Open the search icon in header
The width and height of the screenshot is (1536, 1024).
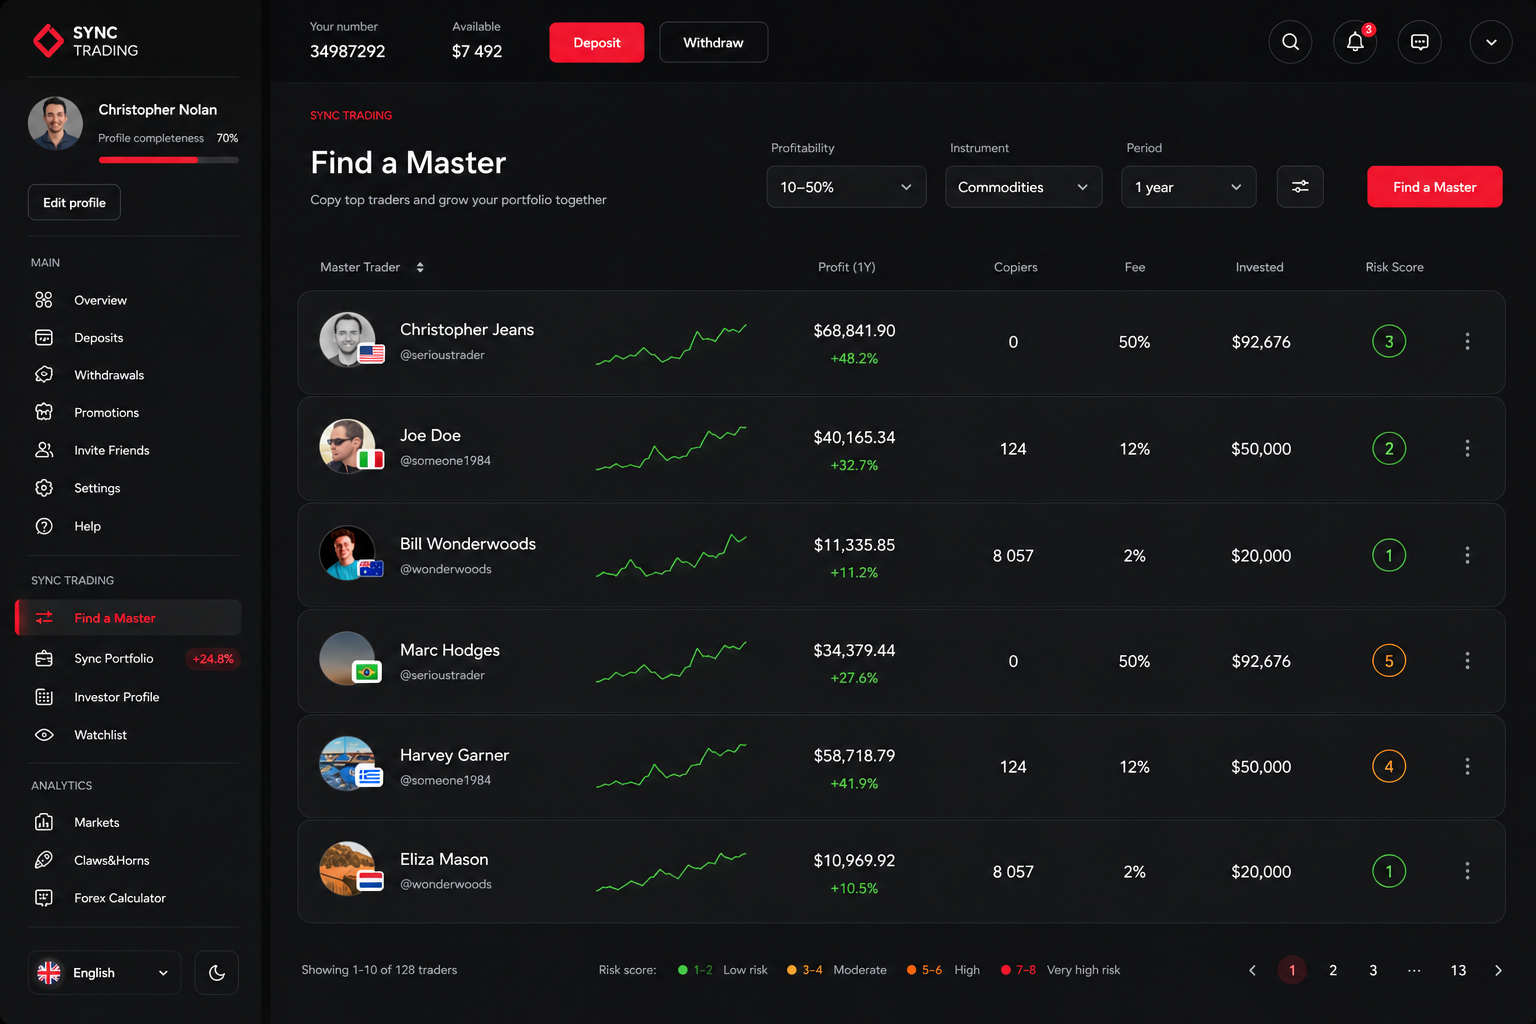(x=1290, y=42)
